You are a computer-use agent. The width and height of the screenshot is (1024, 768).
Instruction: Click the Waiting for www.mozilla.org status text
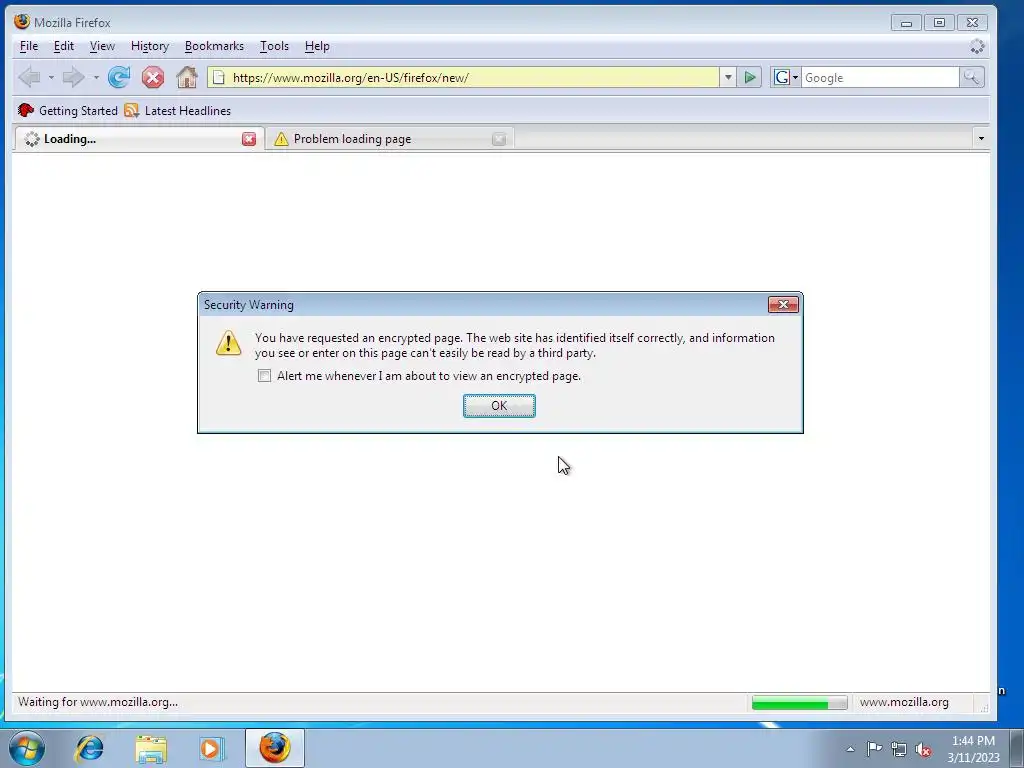pos(98,702)
